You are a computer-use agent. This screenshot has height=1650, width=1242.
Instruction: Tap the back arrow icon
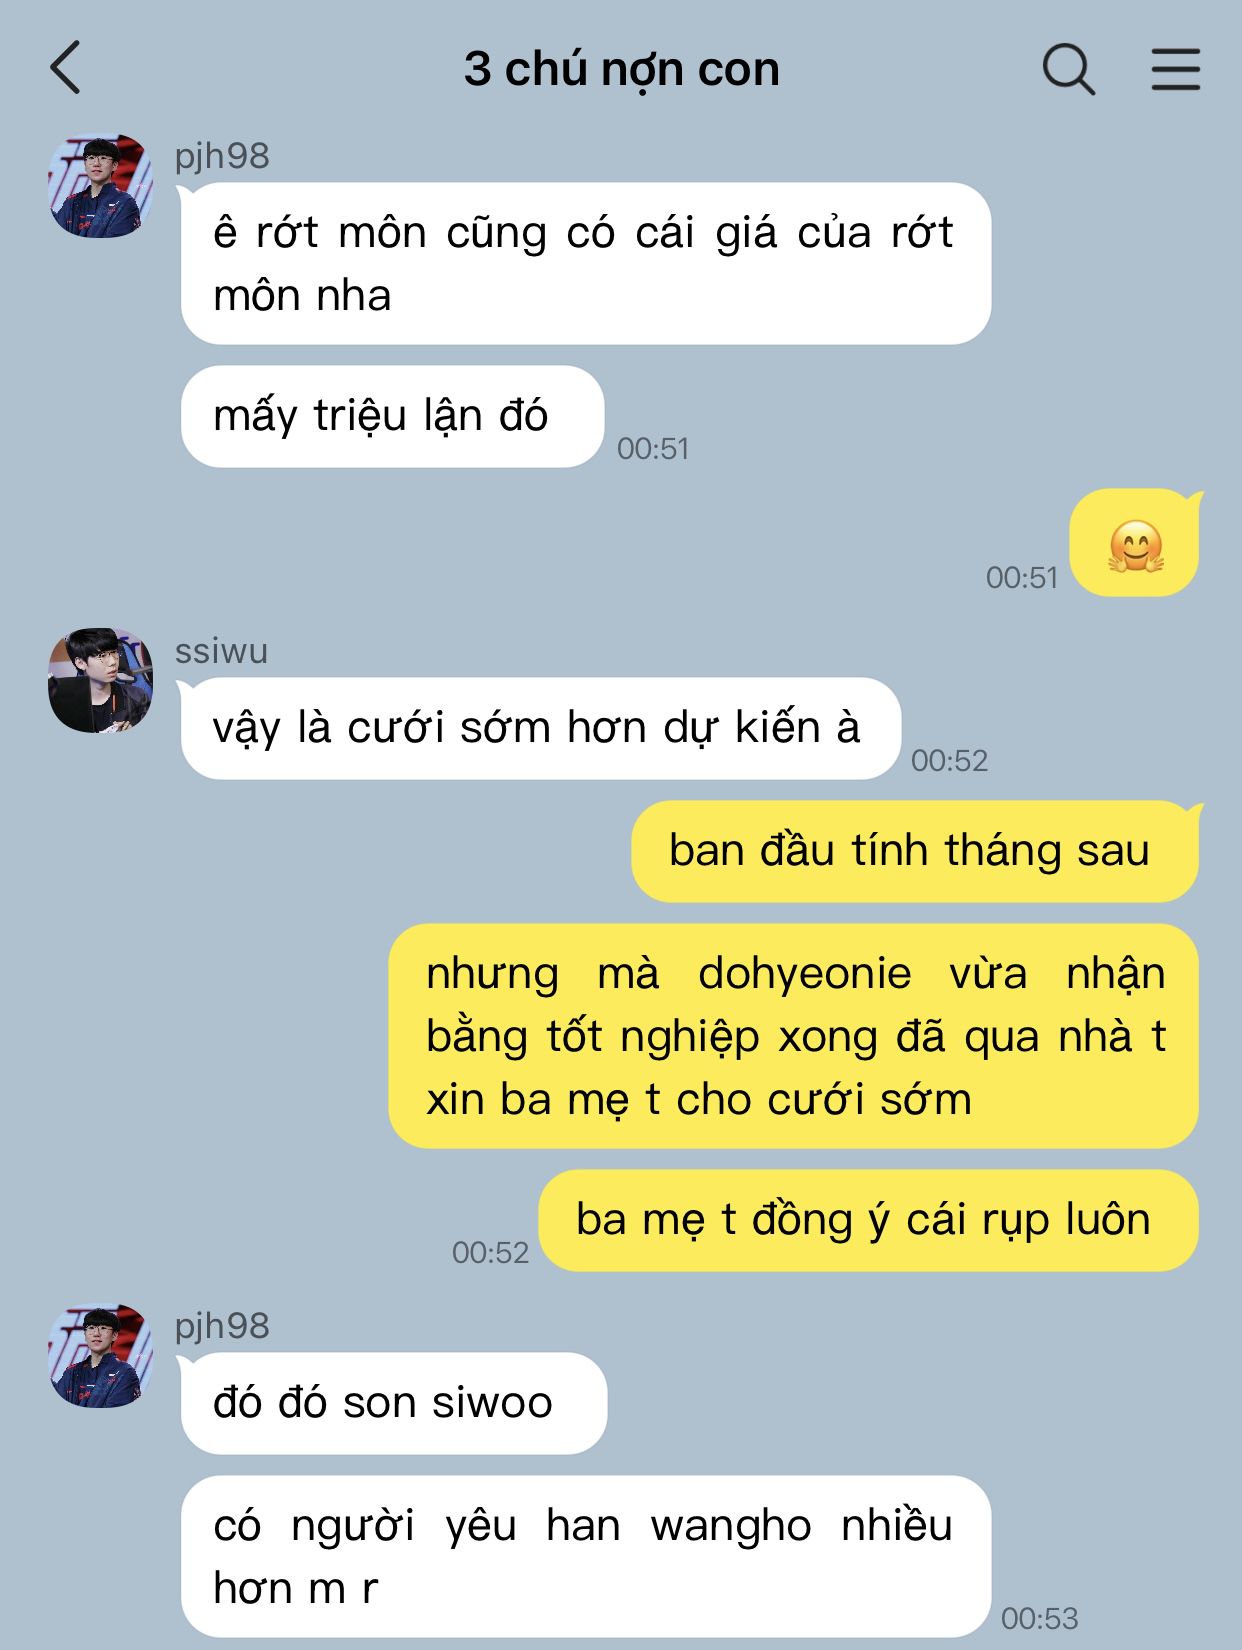(x=65, y=68)
